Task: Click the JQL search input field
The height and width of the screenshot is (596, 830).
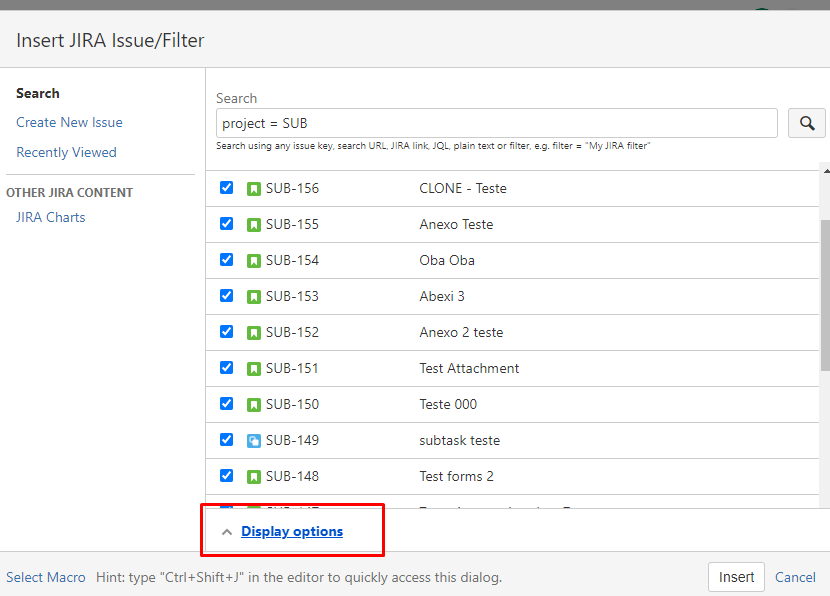Action: coord(497,123)
